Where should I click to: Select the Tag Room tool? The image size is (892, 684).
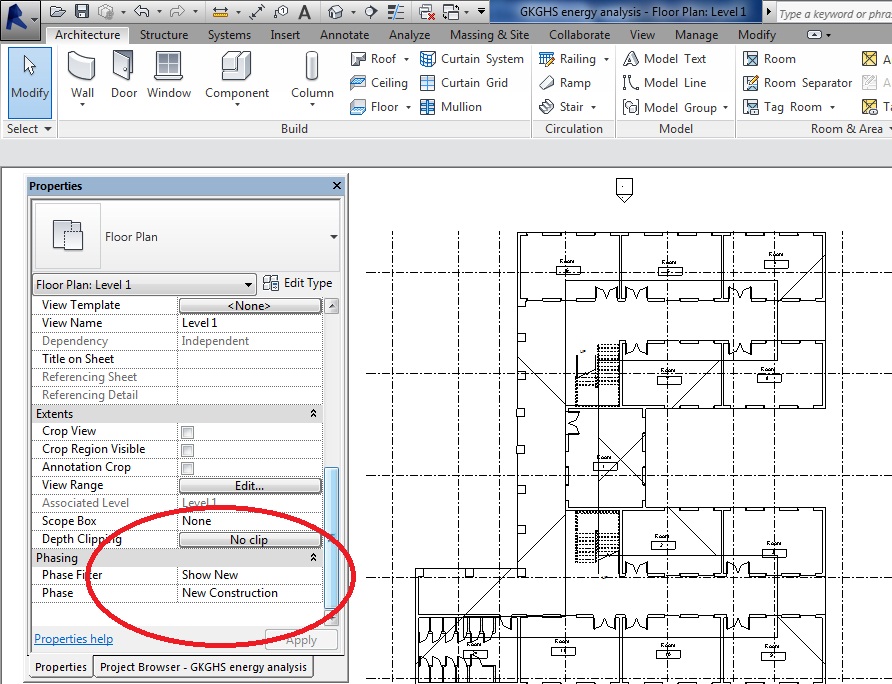[x=782, y=107]
